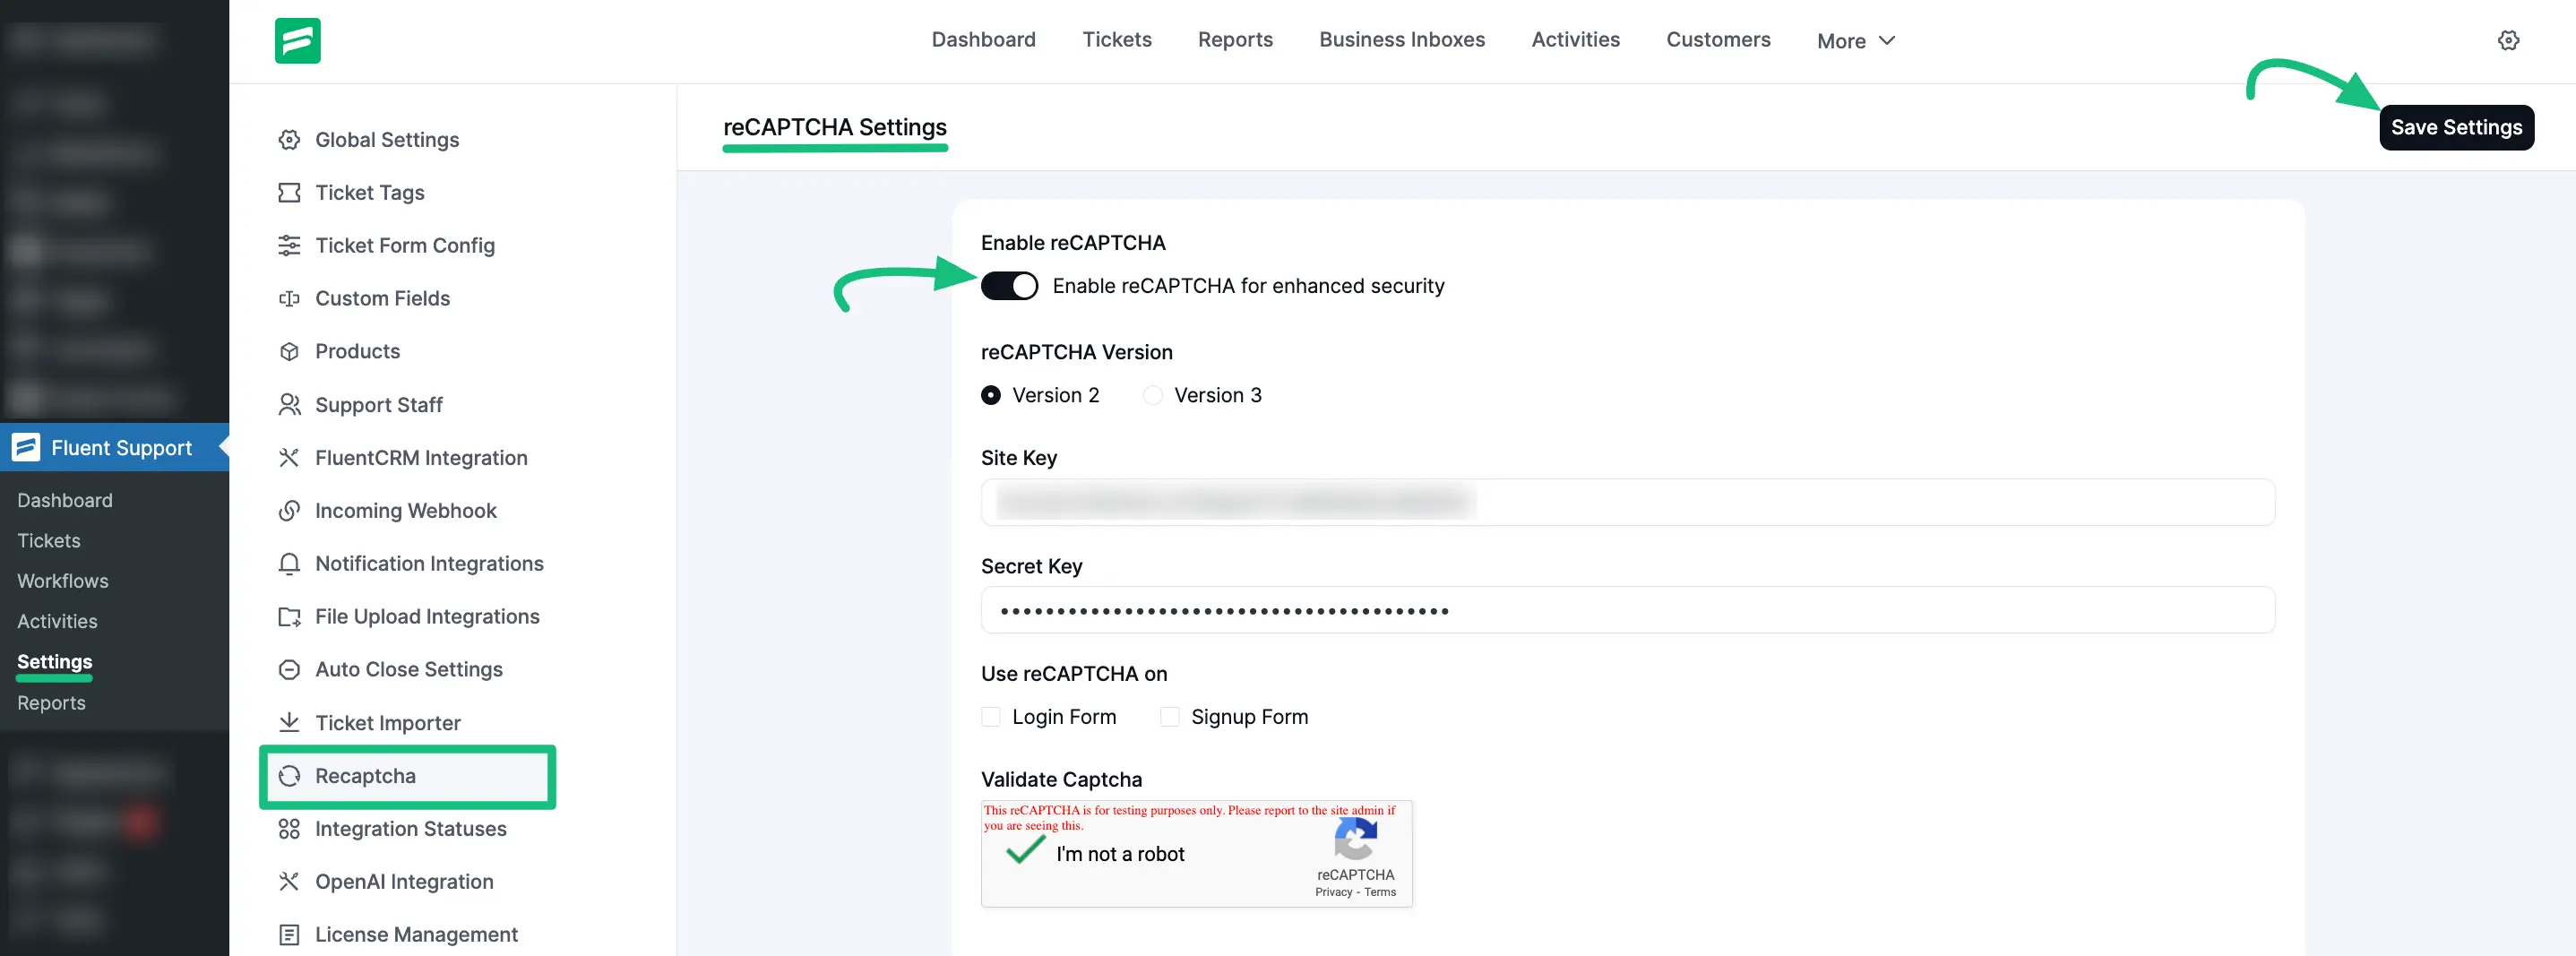The width and height of the screenshot is (2576, 956).
Task: Click the Ticket Importer download icon
Action: [289, 722]
